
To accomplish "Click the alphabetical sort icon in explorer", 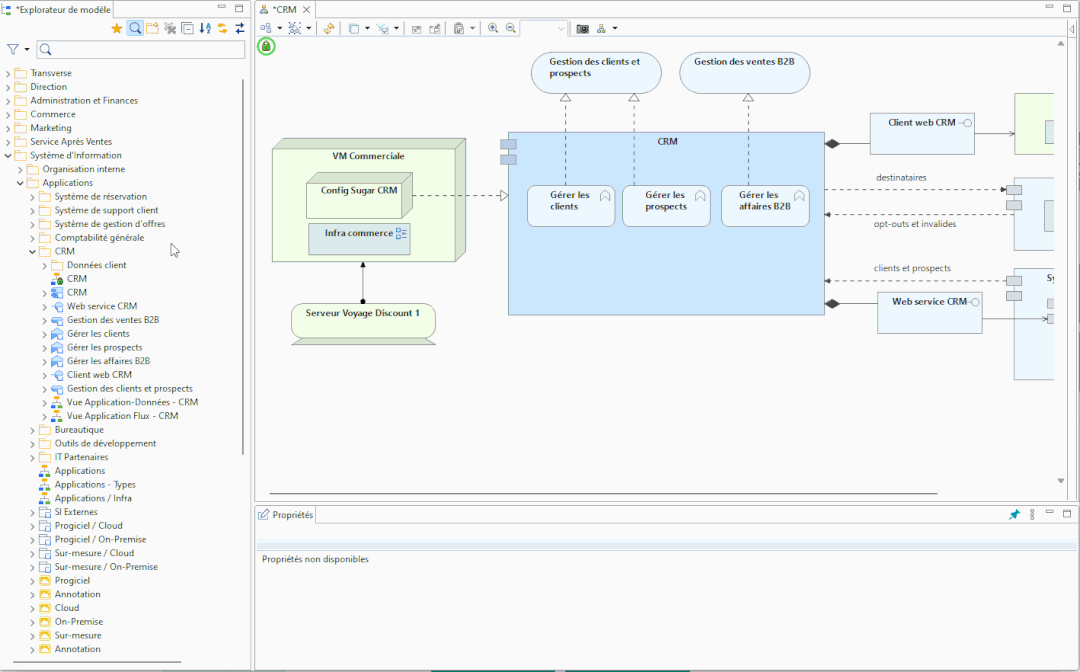I will click(x=205, y=28).
